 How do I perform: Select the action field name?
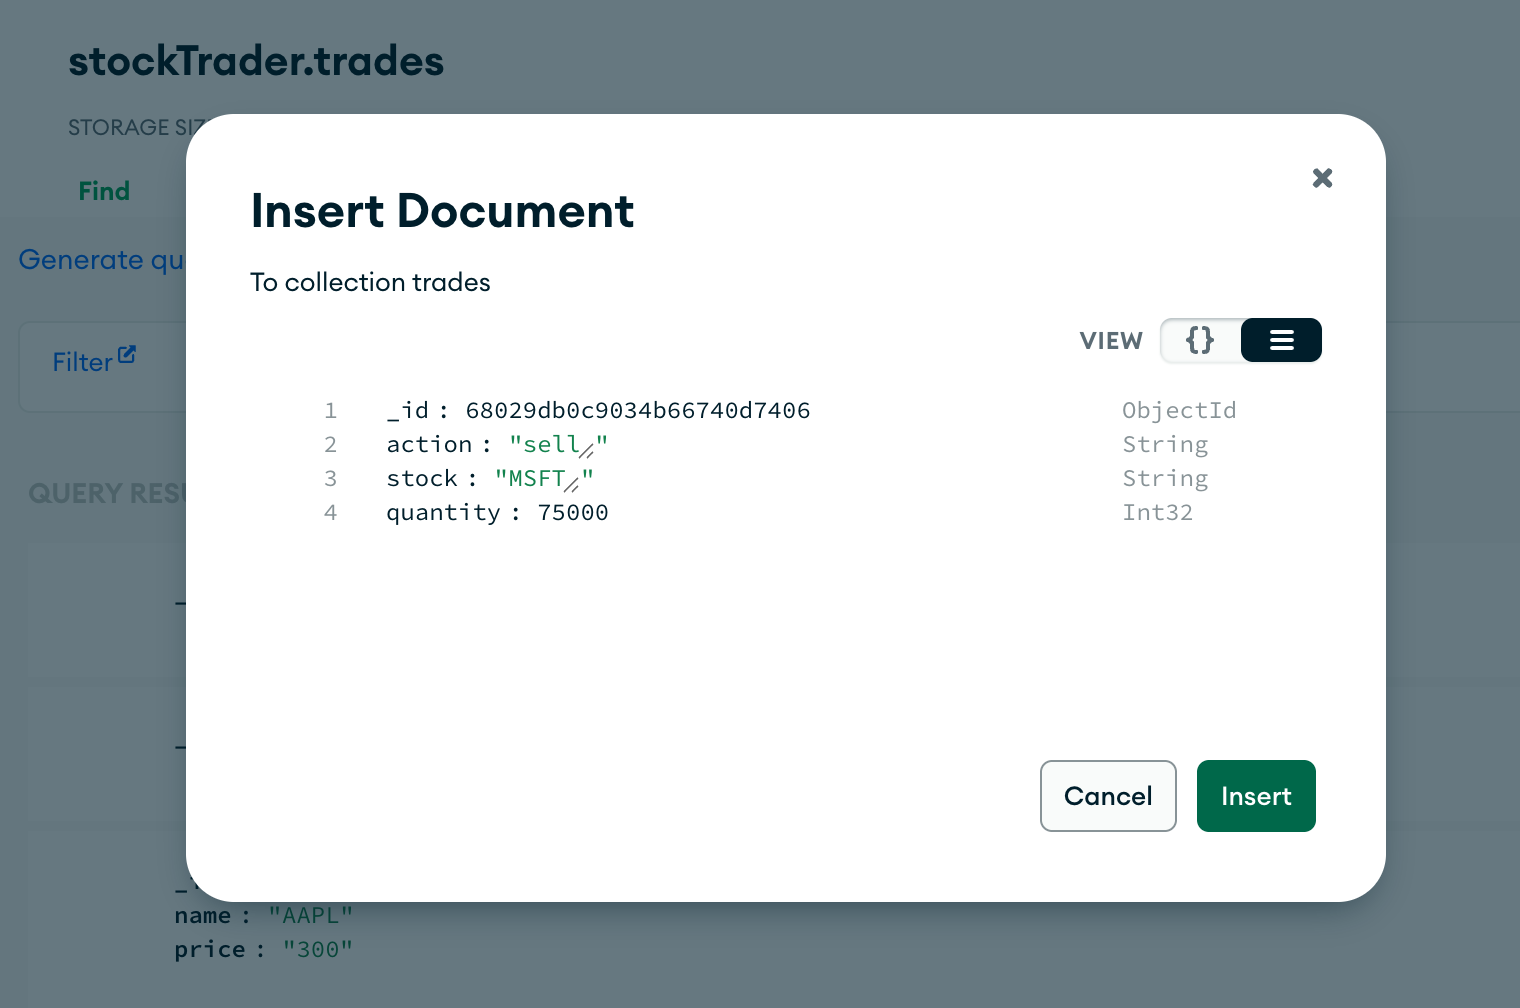[x=429, y=444]
